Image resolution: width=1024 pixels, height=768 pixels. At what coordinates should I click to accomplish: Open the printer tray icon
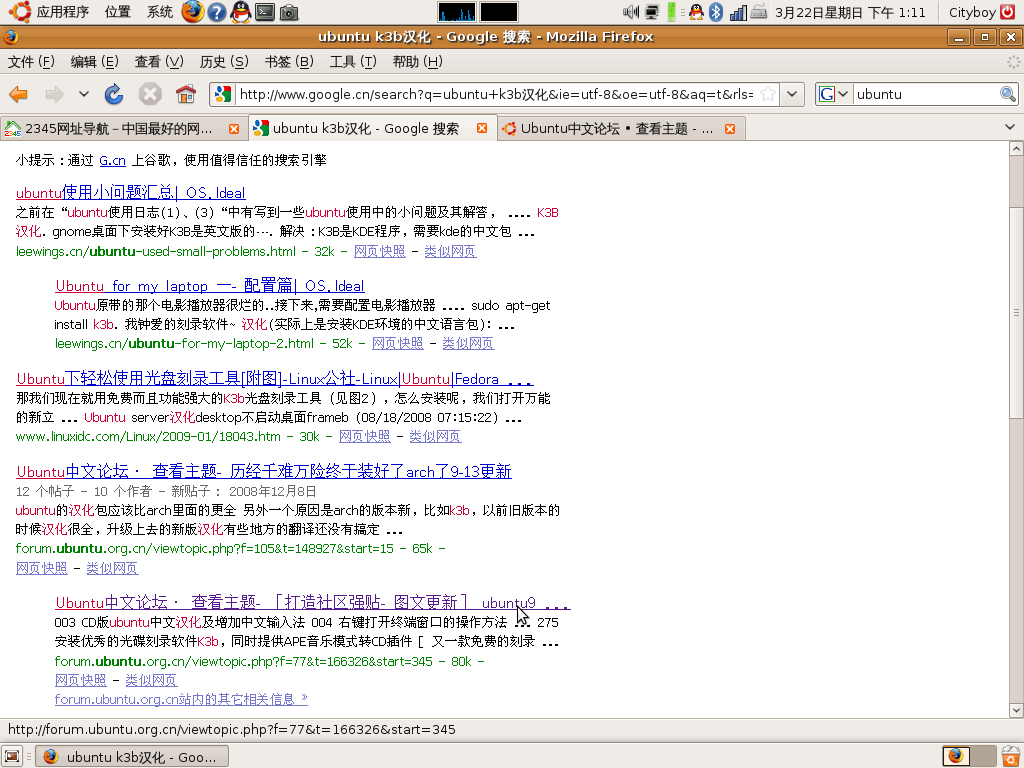758,12
